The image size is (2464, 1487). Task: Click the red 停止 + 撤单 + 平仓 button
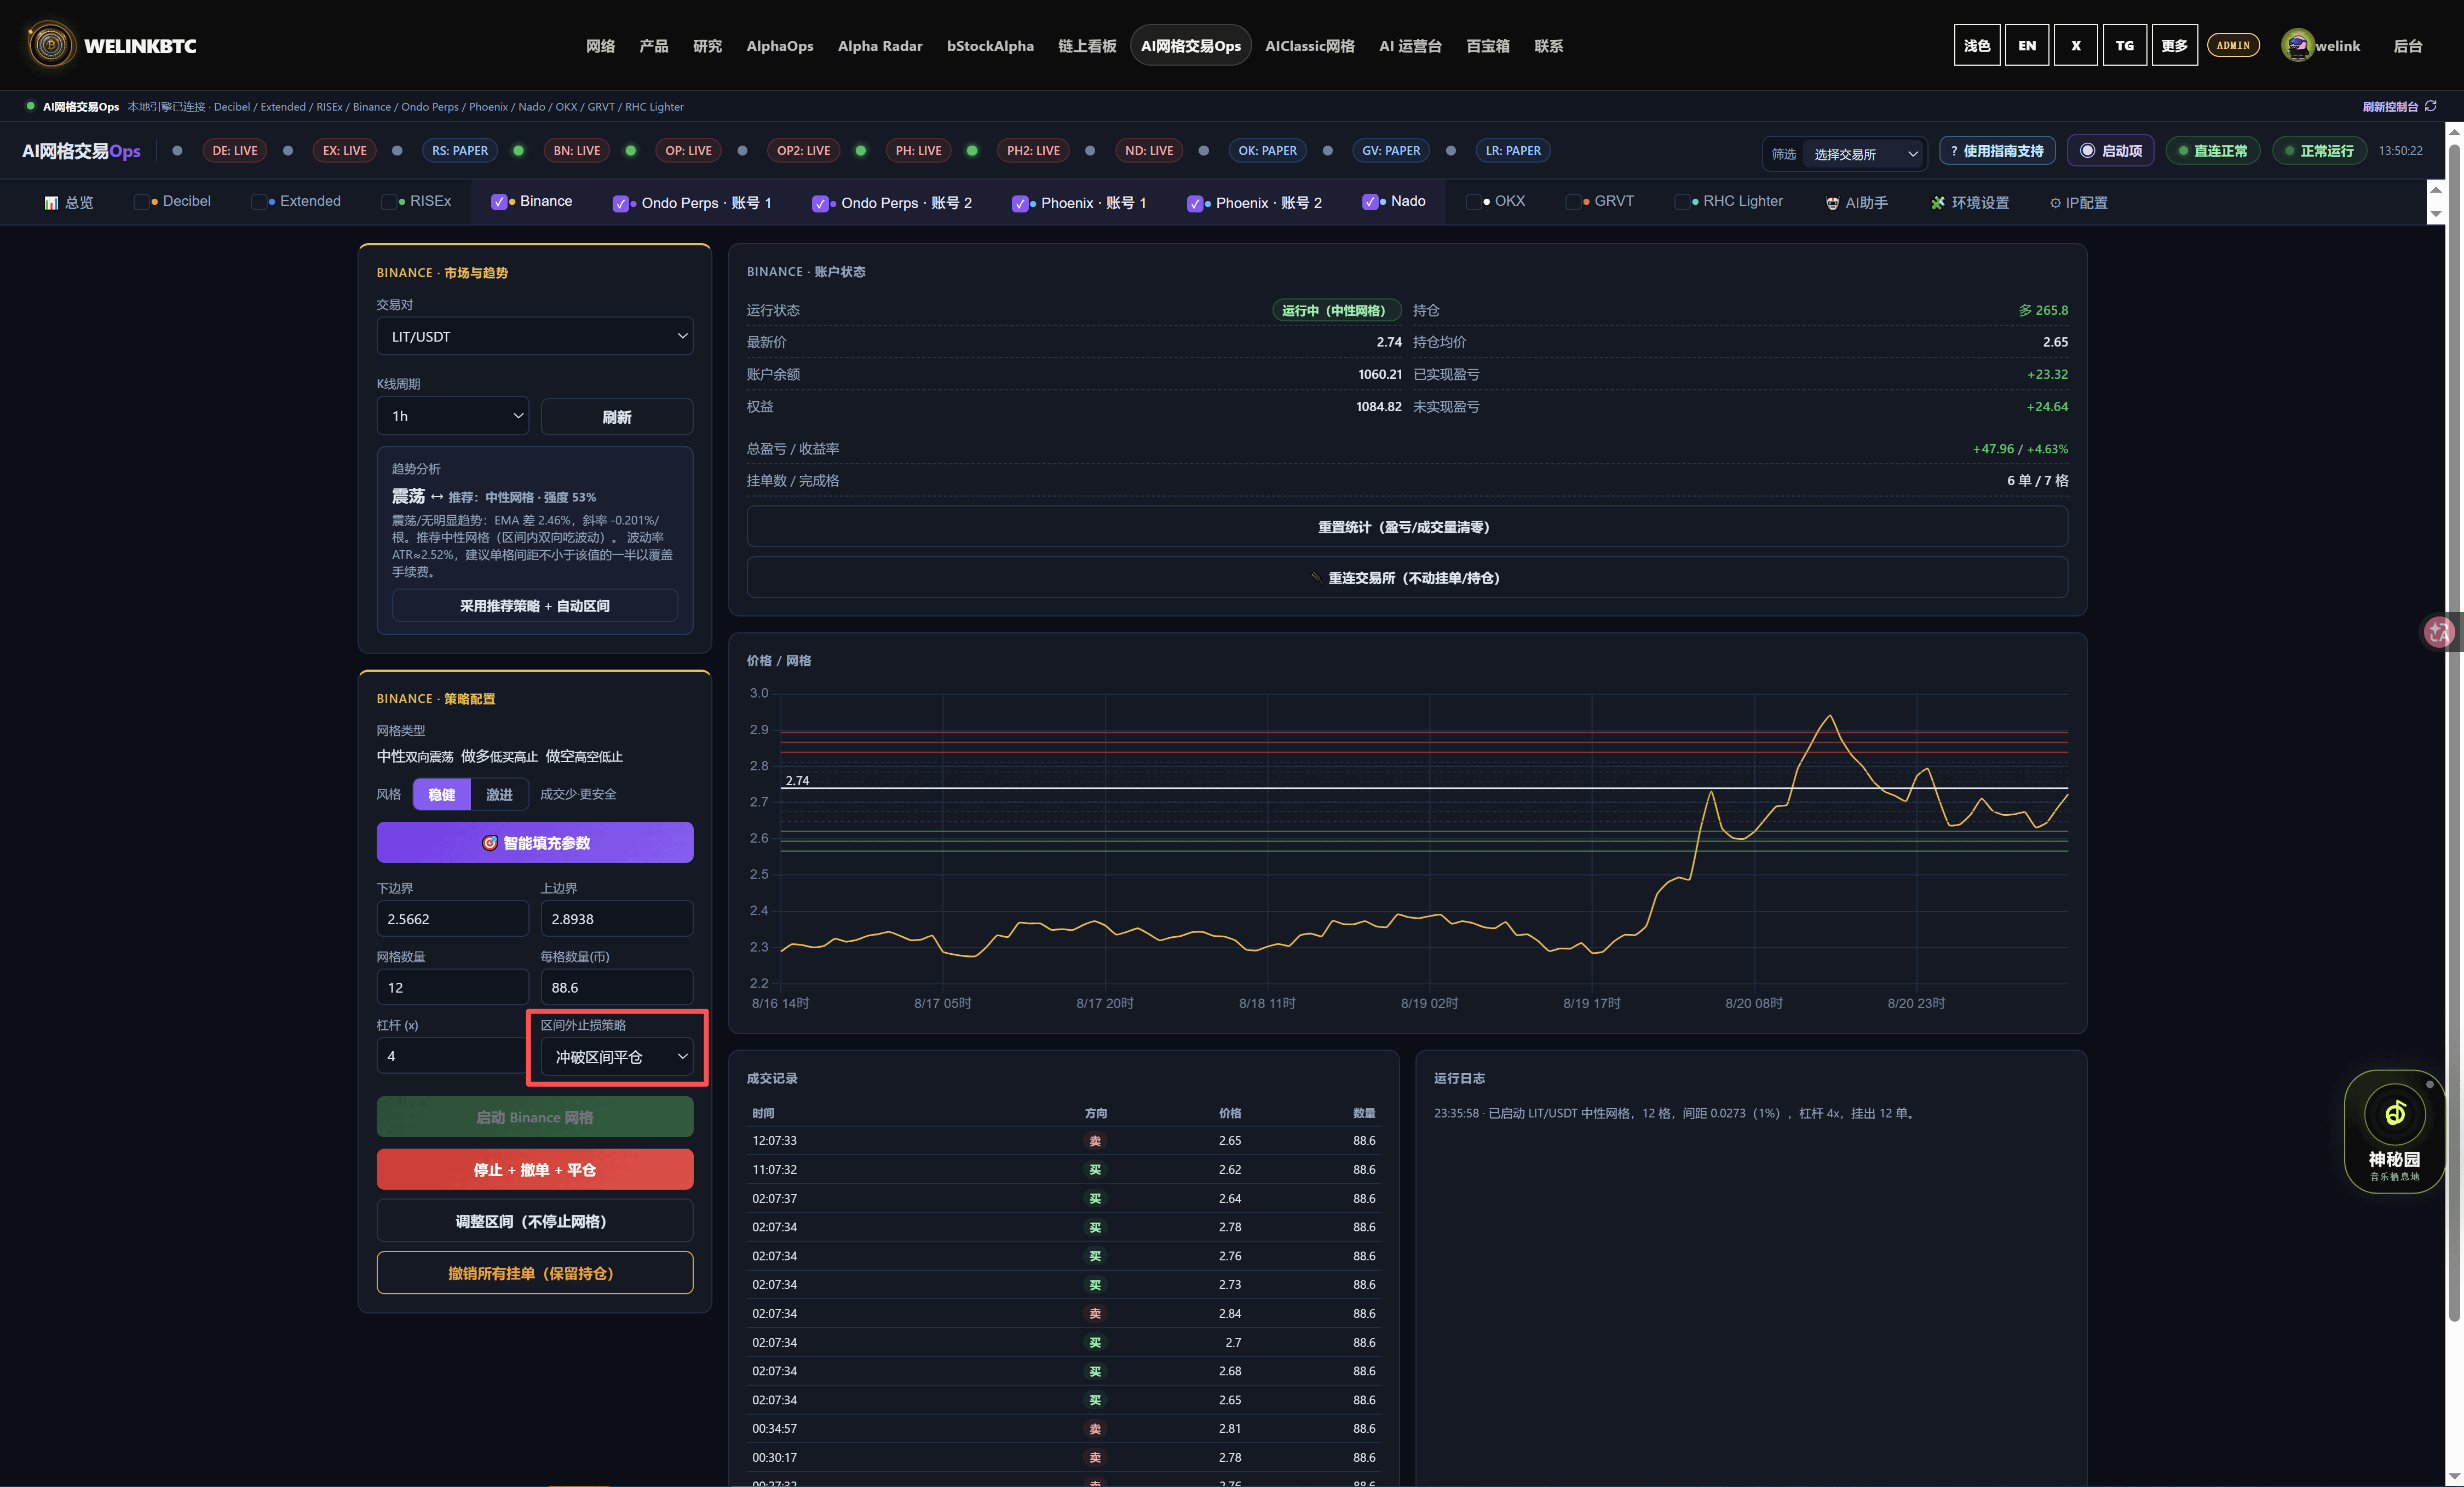[535, 1169]
